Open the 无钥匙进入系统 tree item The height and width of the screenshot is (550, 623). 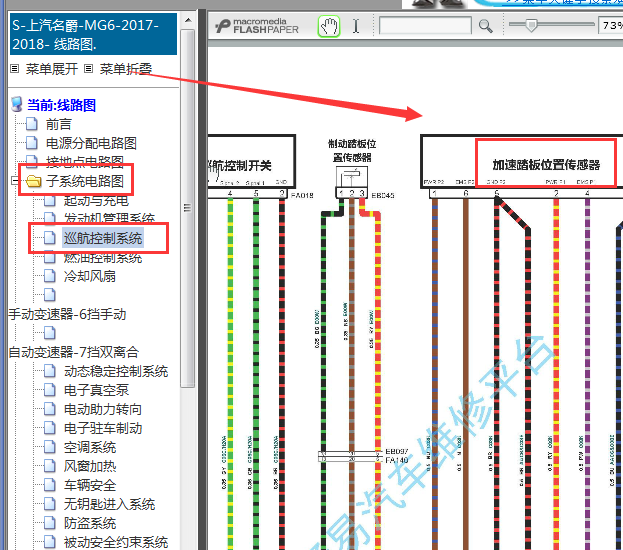pyautogui.click(x=109, y=504)
